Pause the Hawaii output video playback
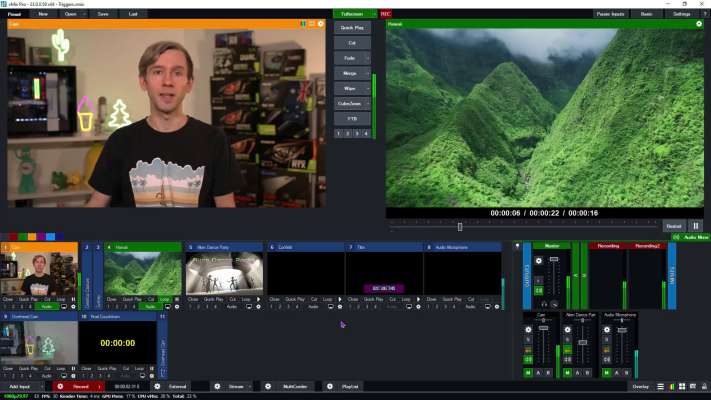Viewport: 711px width, 400px height. pyautogui.click(x=696, y=226)
